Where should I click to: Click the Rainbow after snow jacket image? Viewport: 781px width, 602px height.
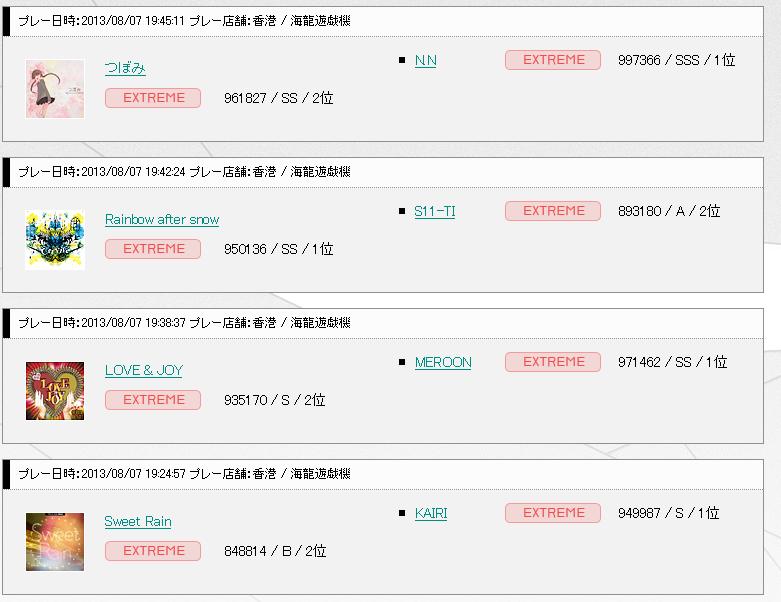click(x=55, y=240)
